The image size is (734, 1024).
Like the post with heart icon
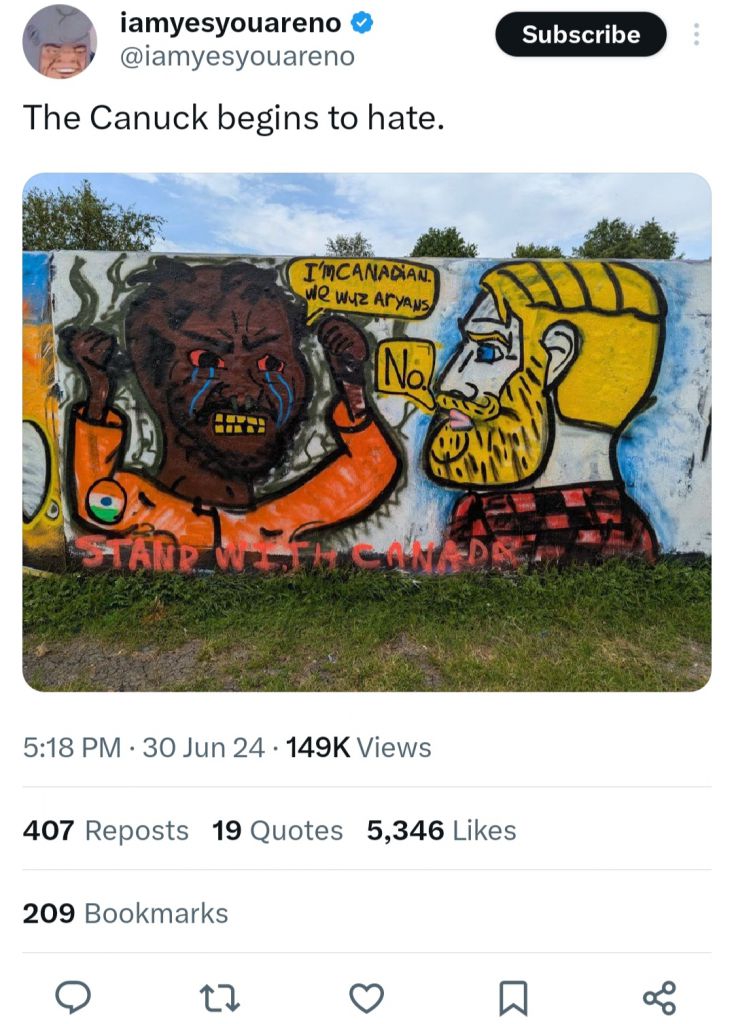point(366,999)
